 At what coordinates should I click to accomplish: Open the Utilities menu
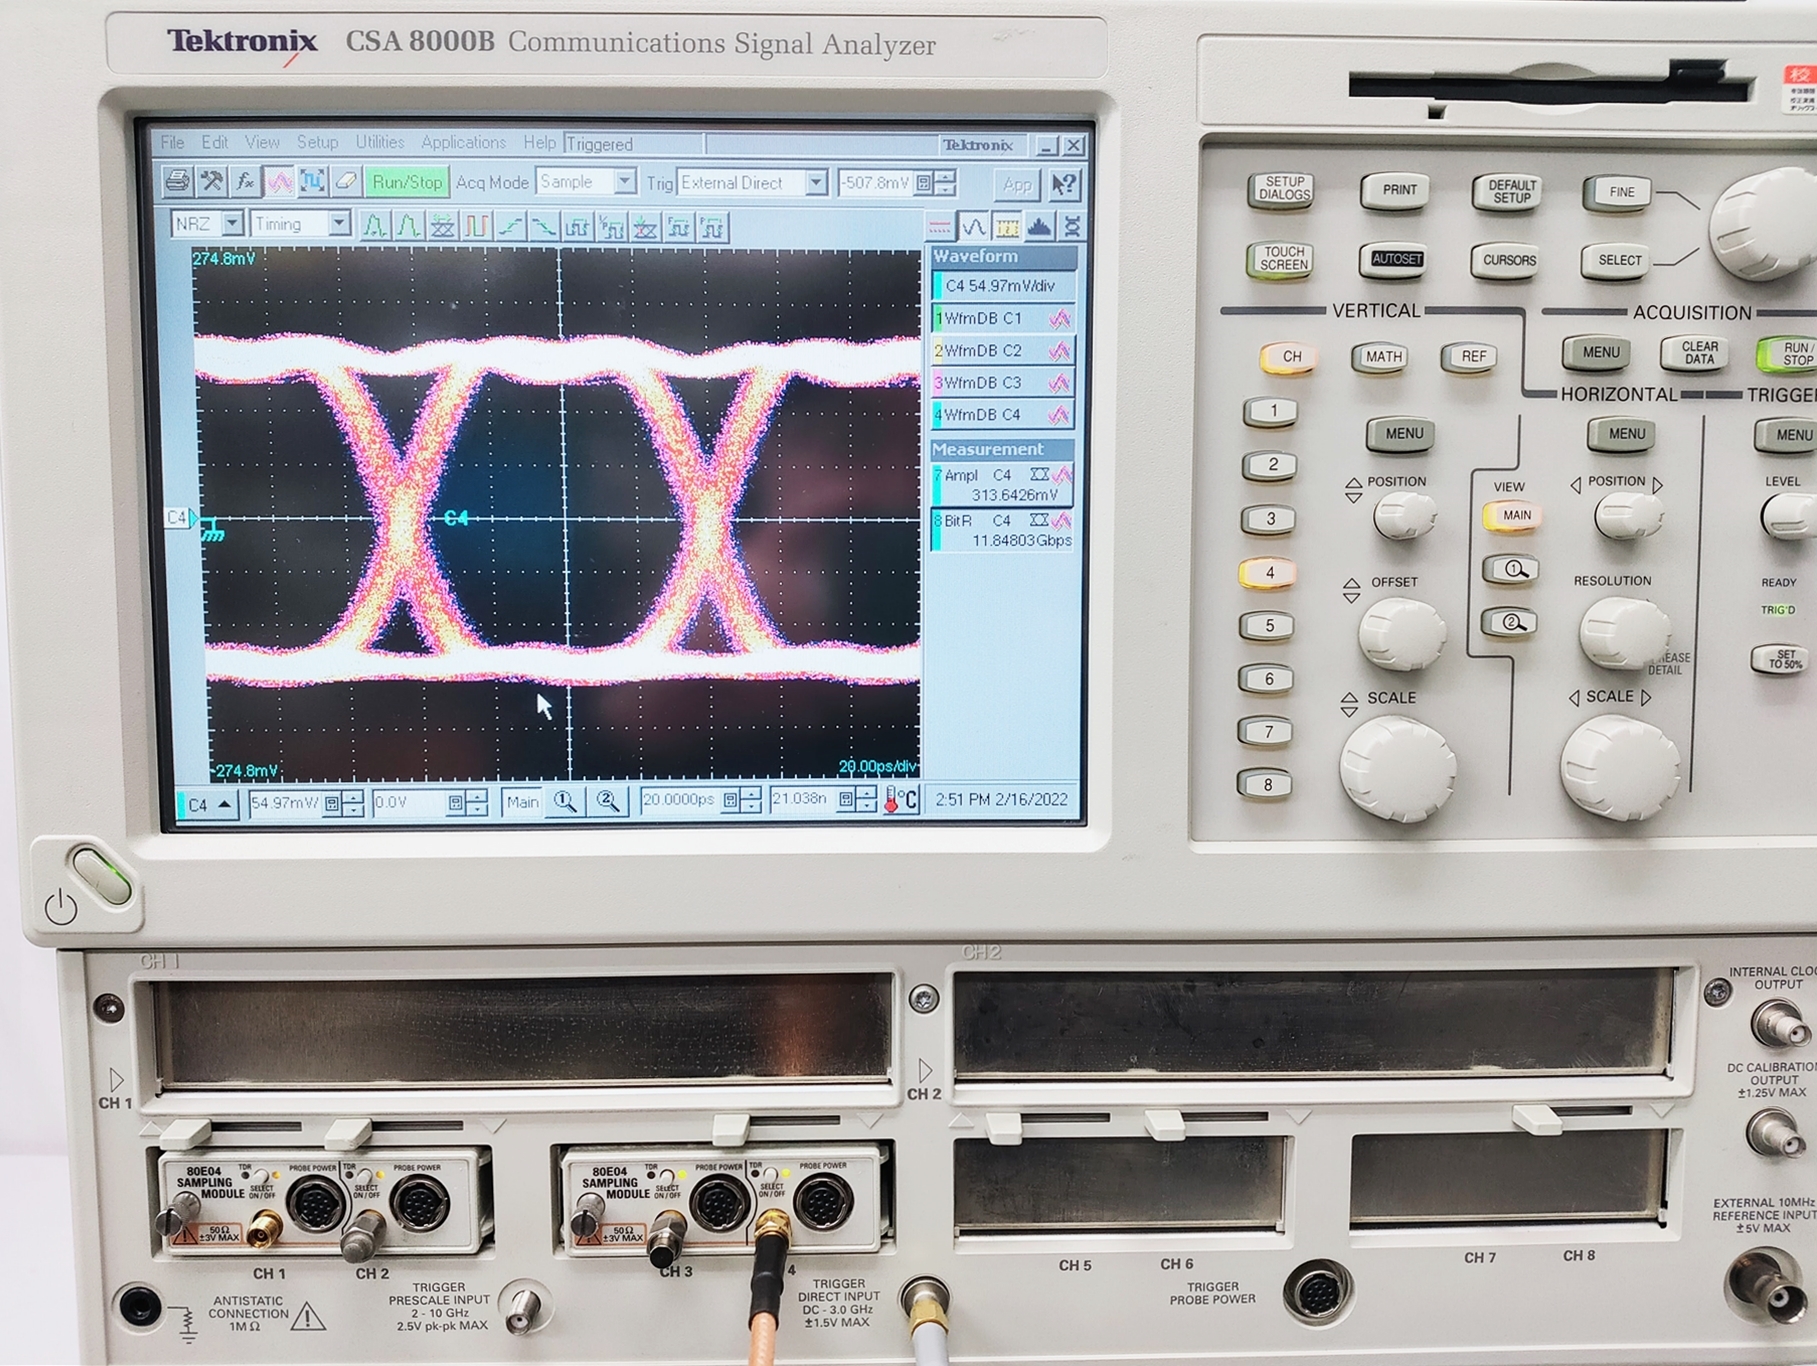click(x=380, y=142)
